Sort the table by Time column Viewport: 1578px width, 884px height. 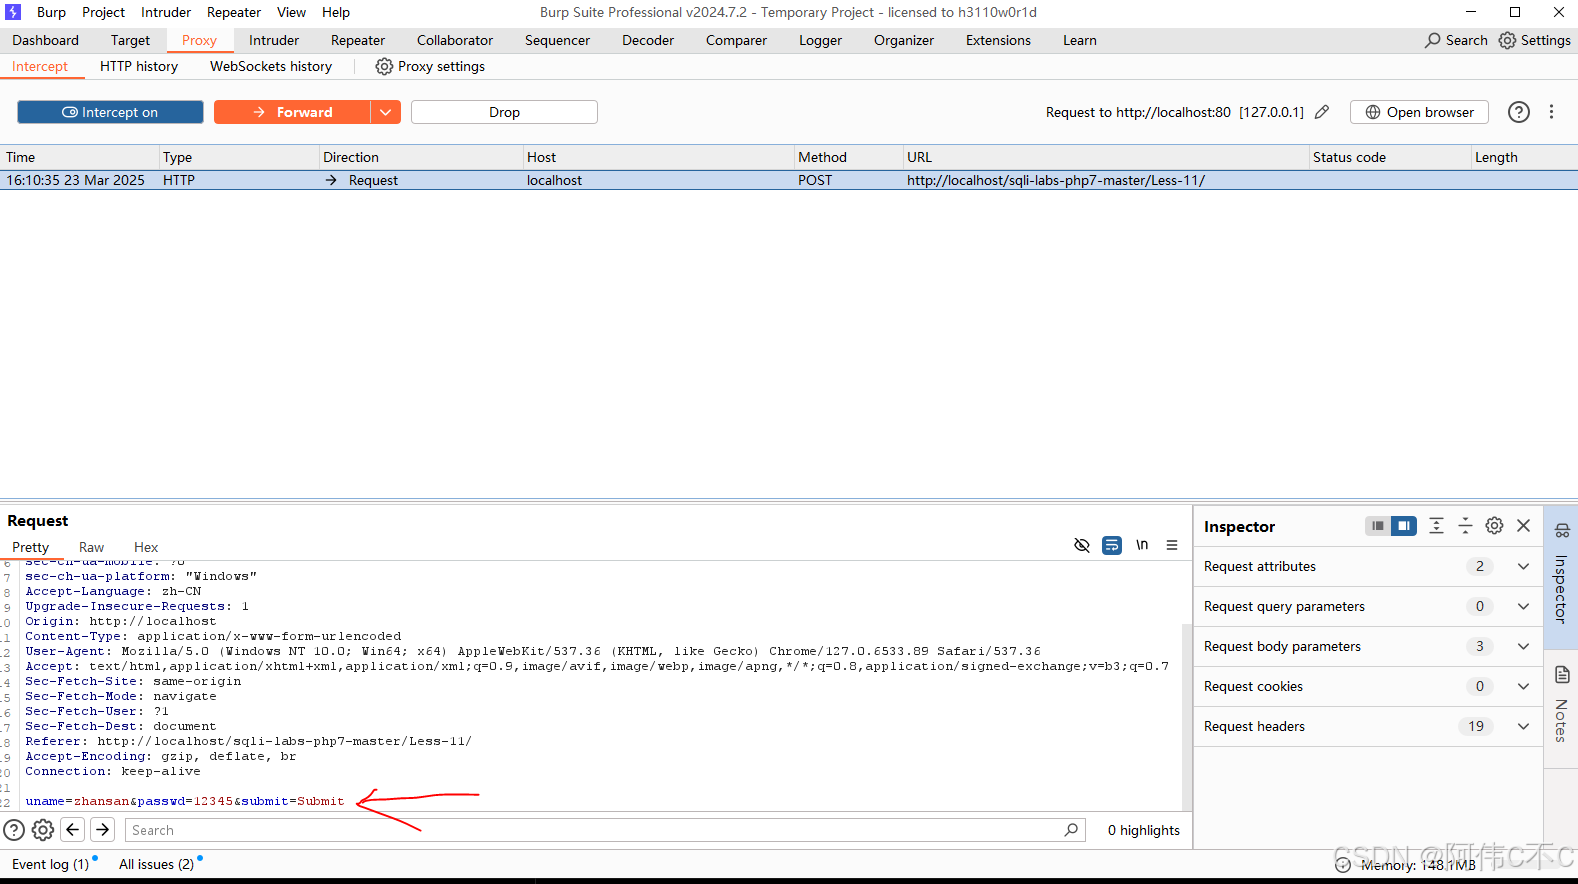79,157
